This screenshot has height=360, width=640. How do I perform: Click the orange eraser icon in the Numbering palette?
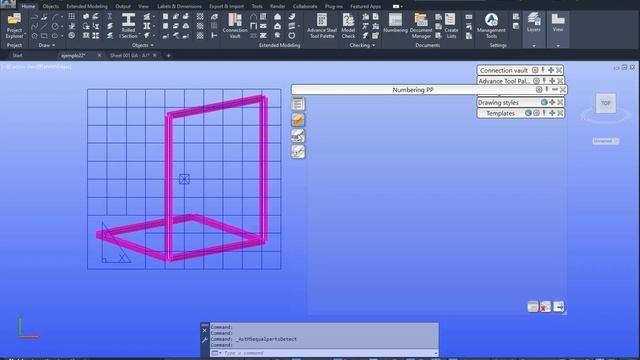click(298, 120)
